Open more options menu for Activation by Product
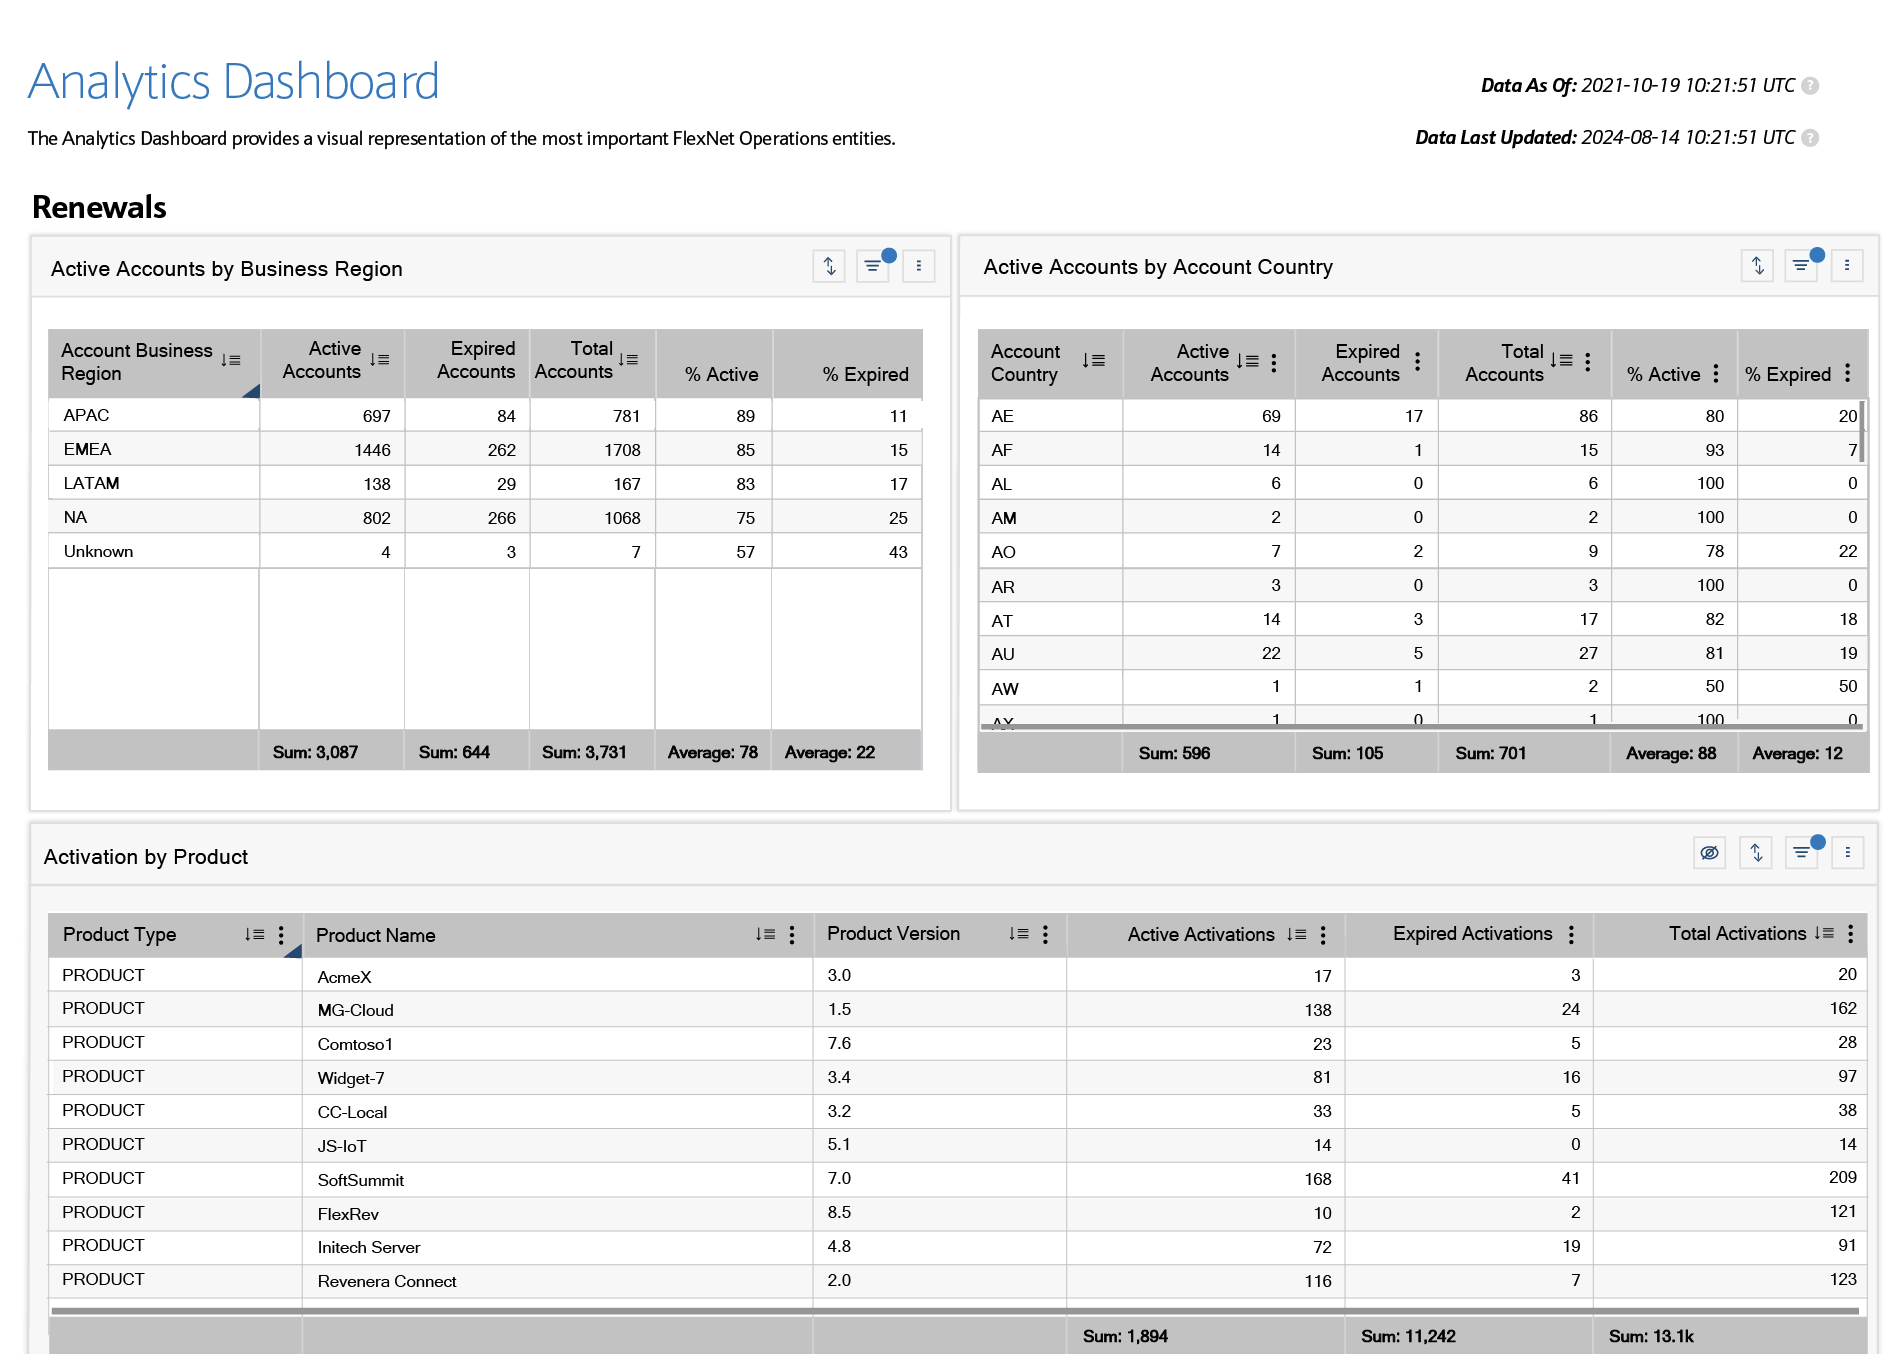The height and width of the screenshot is (1354, 1886). (1847, 853)
